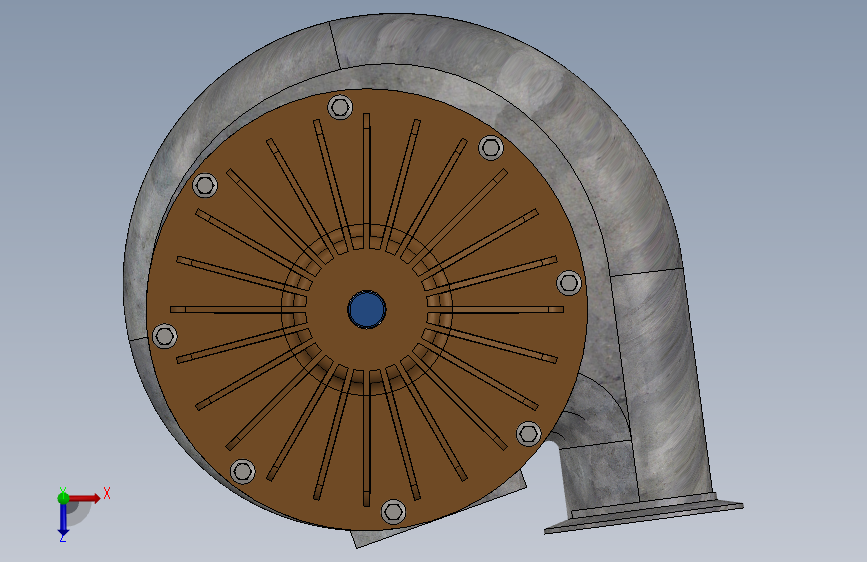Select the bottommost hex bolt on the brown cover

point(394,512)
